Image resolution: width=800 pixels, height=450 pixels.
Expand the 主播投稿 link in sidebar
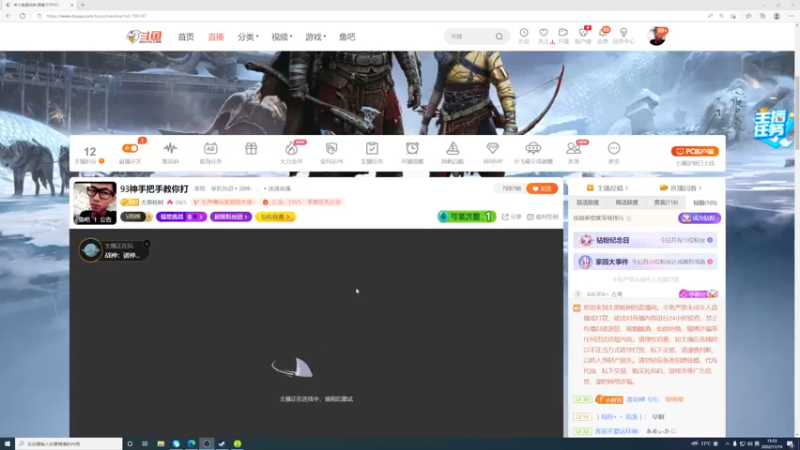(607, 188)
